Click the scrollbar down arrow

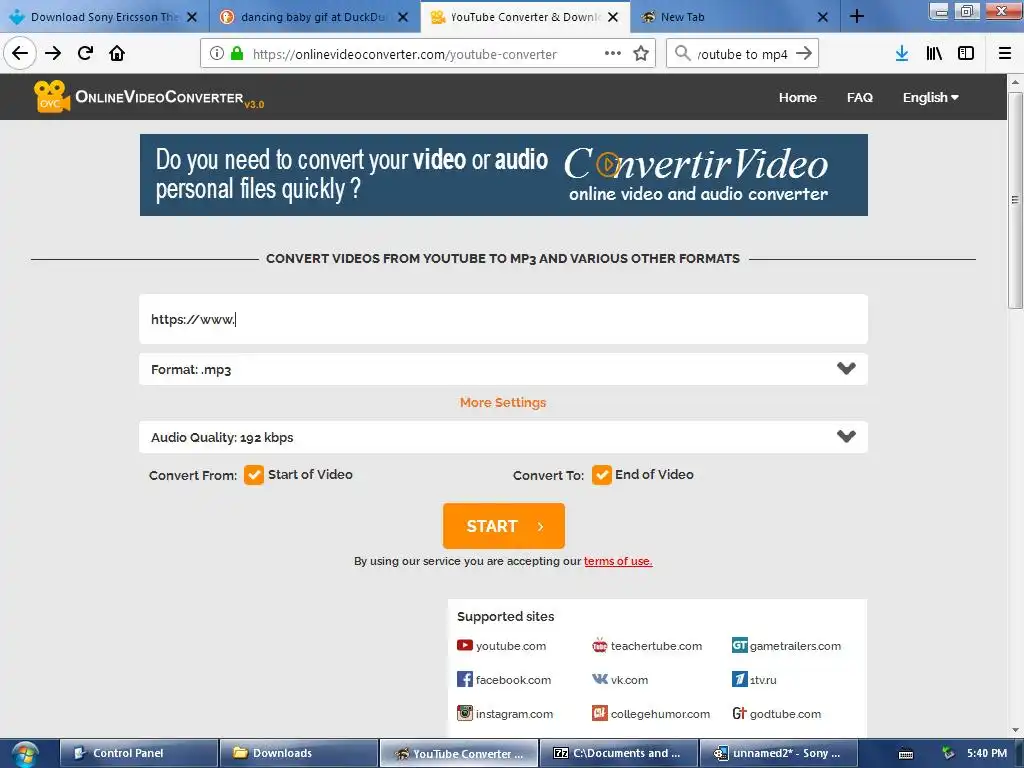pos(1015,730)
